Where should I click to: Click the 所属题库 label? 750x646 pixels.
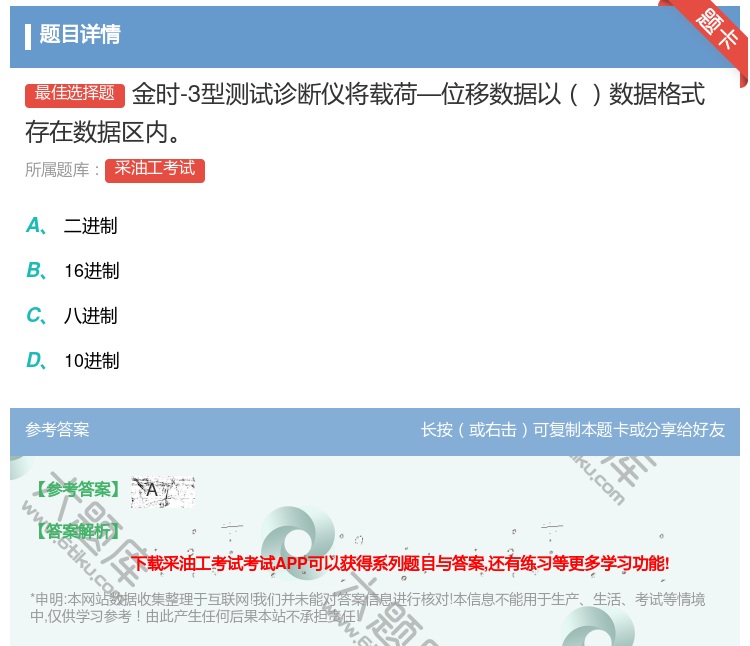click(62, 170)
